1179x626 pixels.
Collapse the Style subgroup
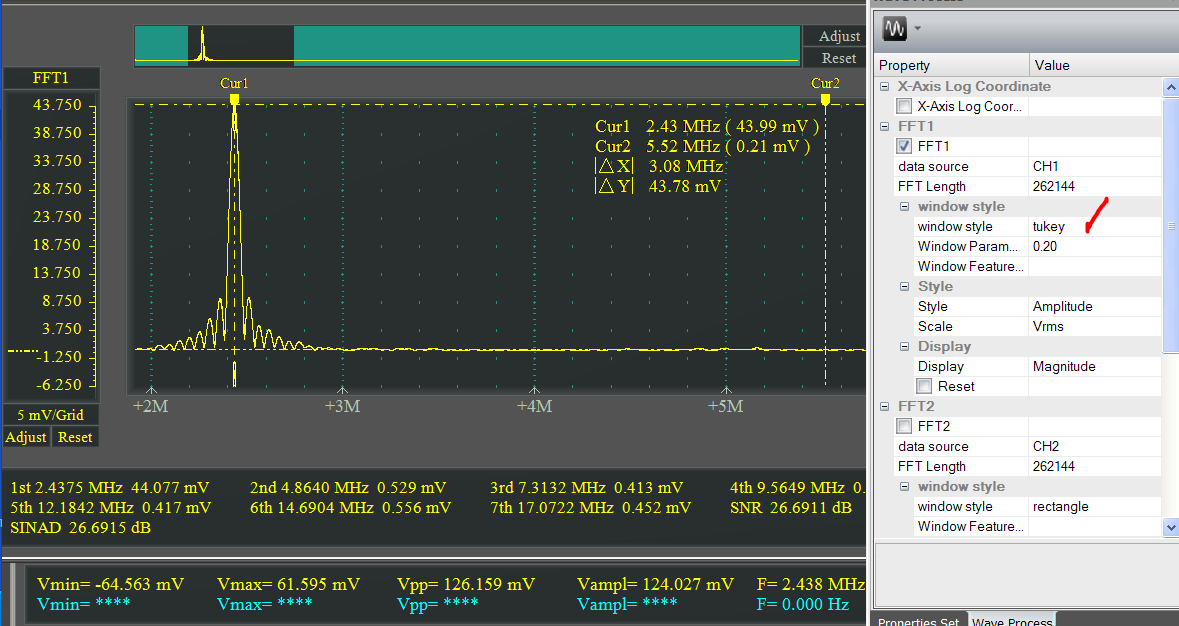(905, 286)
